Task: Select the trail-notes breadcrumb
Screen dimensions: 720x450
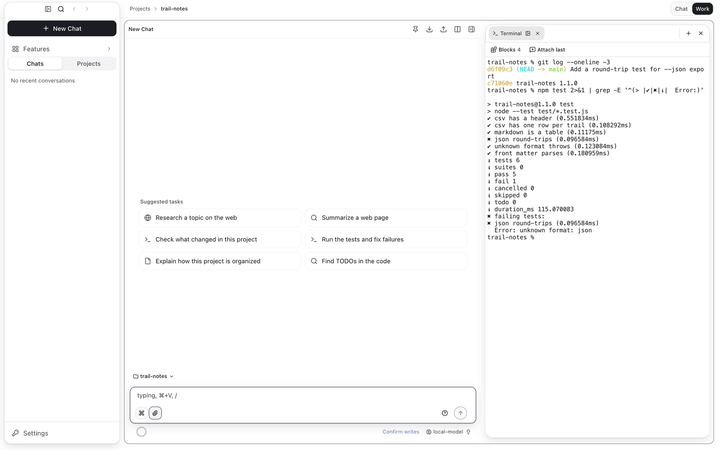Action: pos(174,9)
